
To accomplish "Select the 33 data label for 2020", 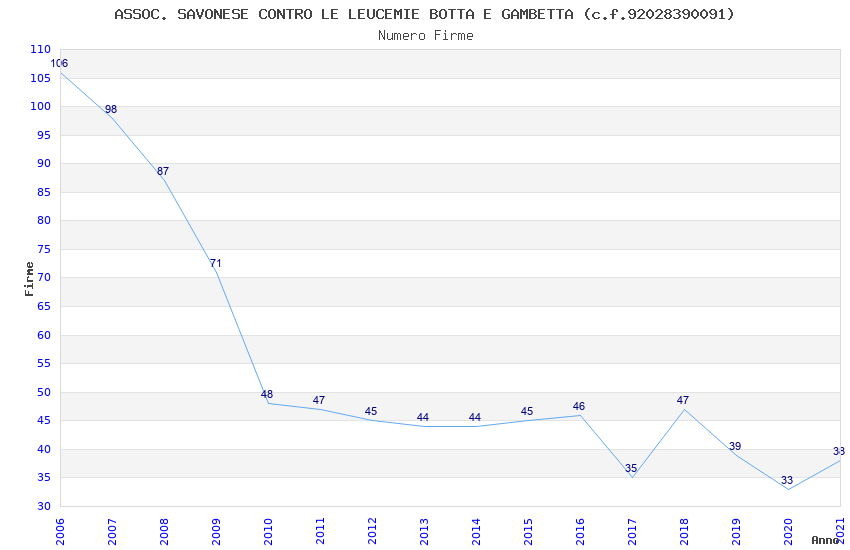I will pos(787,481).
